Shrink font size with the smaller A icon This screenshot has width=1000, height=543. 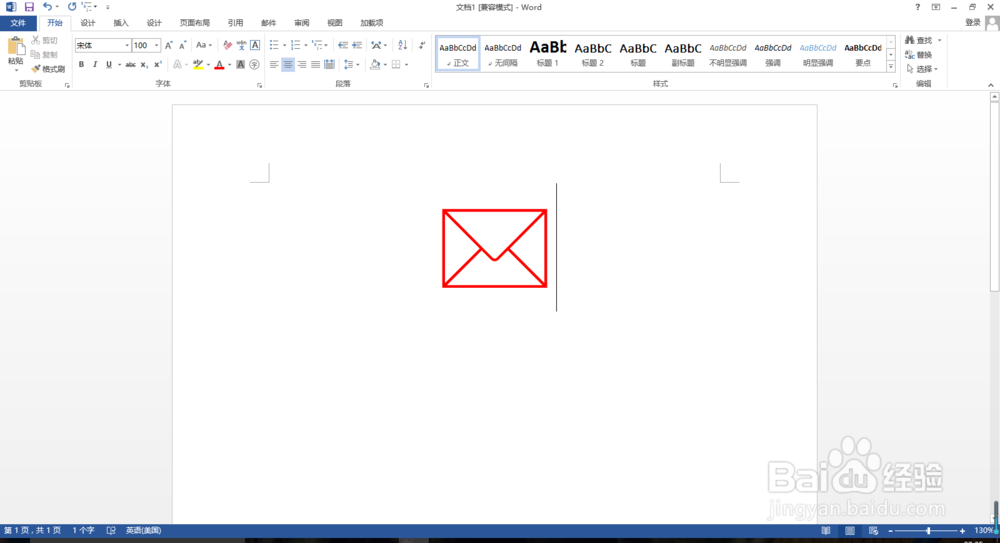tap(182, 45)
